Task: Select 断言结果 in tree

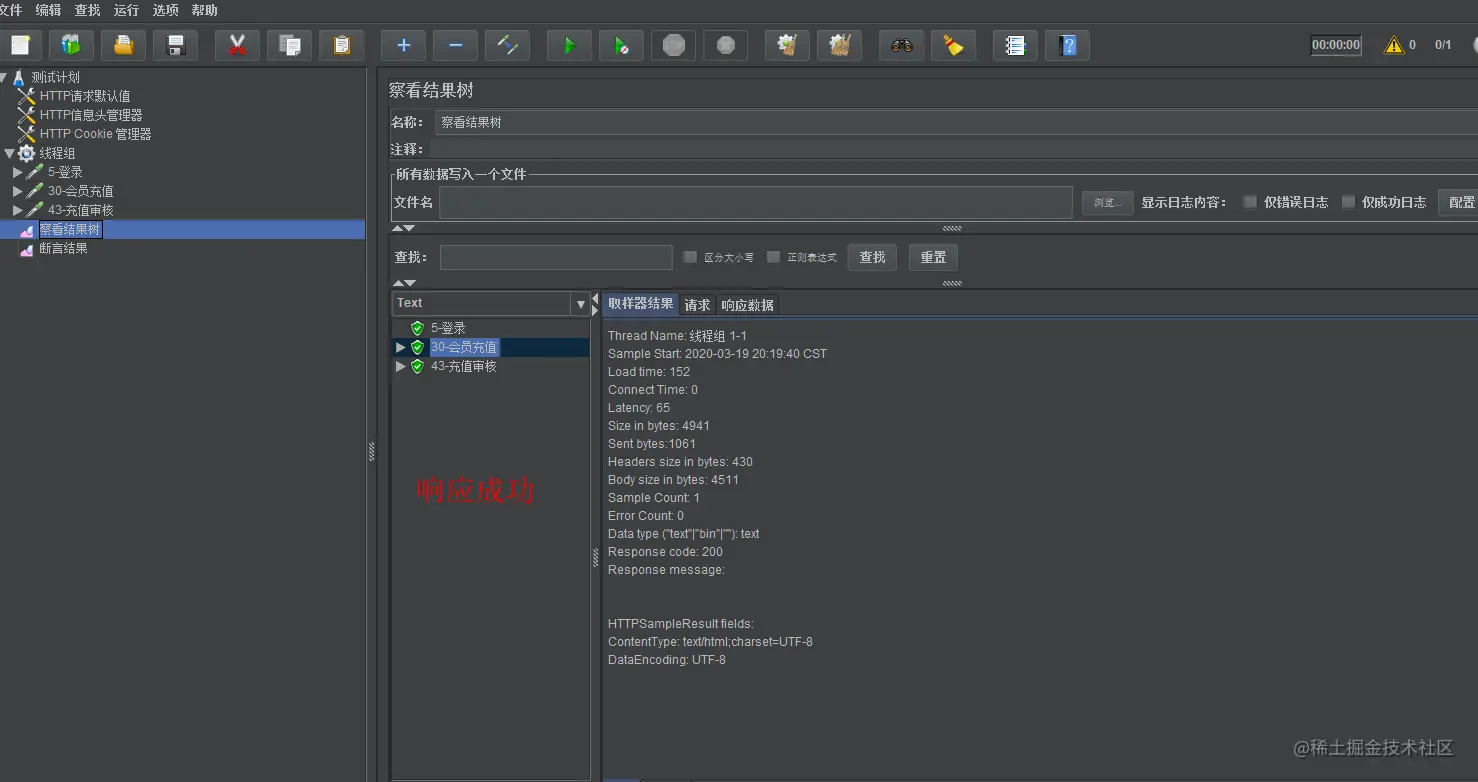Action: coord(63,248)
